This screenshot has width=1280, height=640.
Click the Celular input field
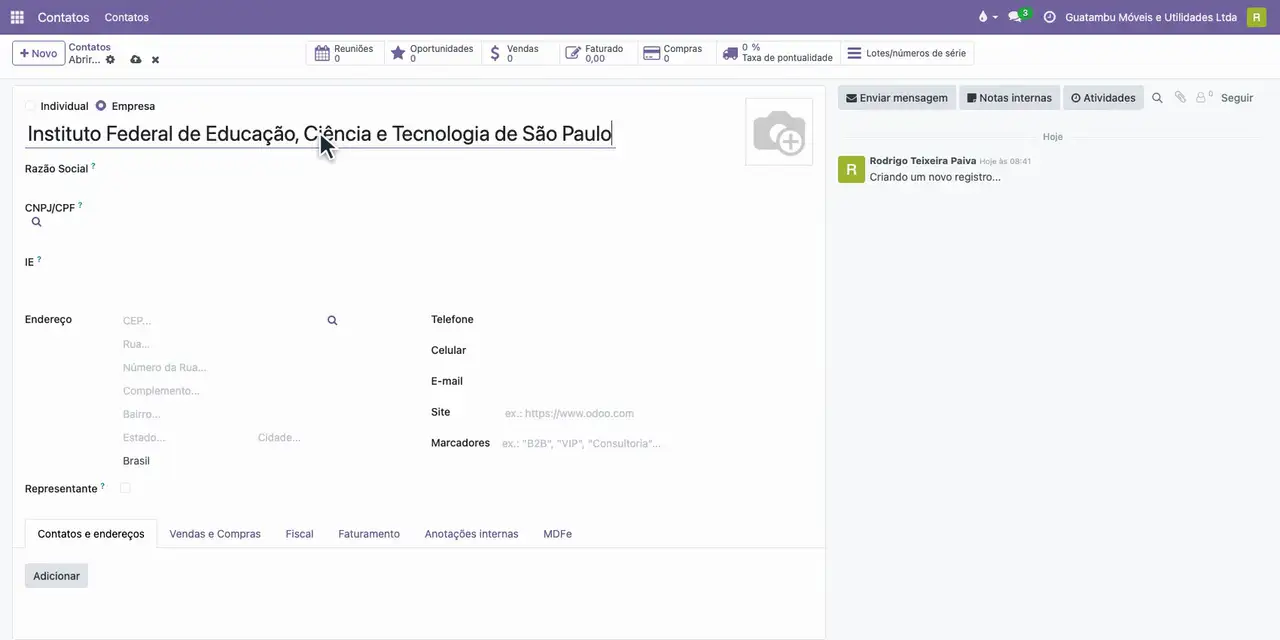(x=657, y=350)
